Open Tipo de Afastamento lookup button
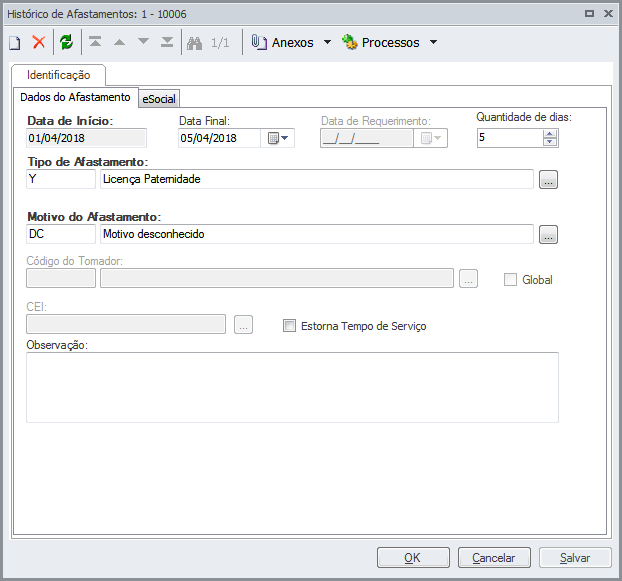The height and width of the screenshot is (581, 622). click(548, 179)
